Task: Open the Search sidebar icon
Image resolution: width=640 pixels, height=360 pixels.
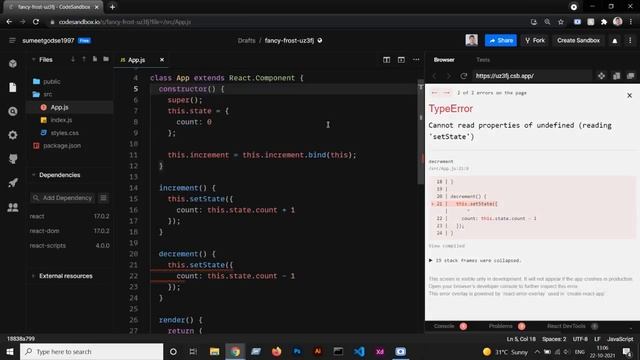Action: (x=13, y=111)
